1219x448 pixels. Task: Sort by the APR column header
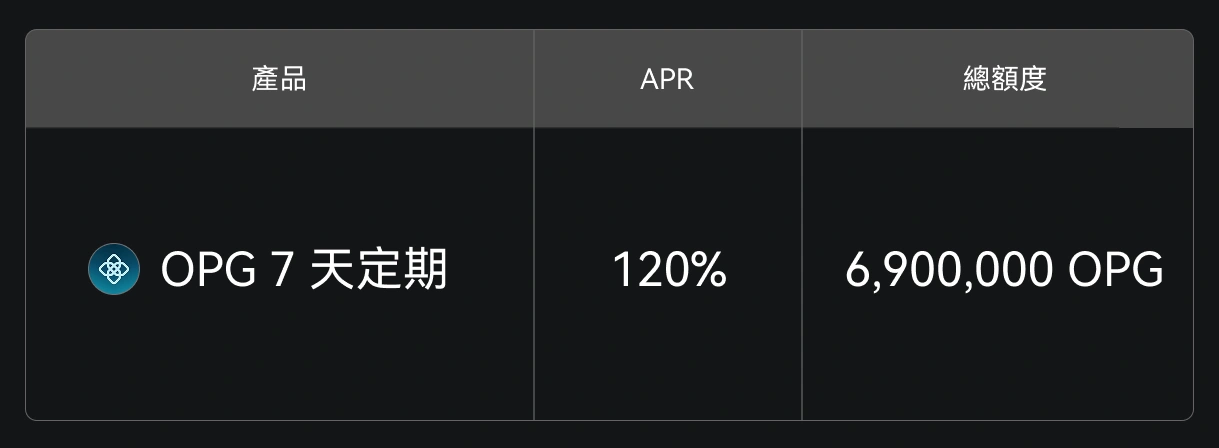(667, 79)
